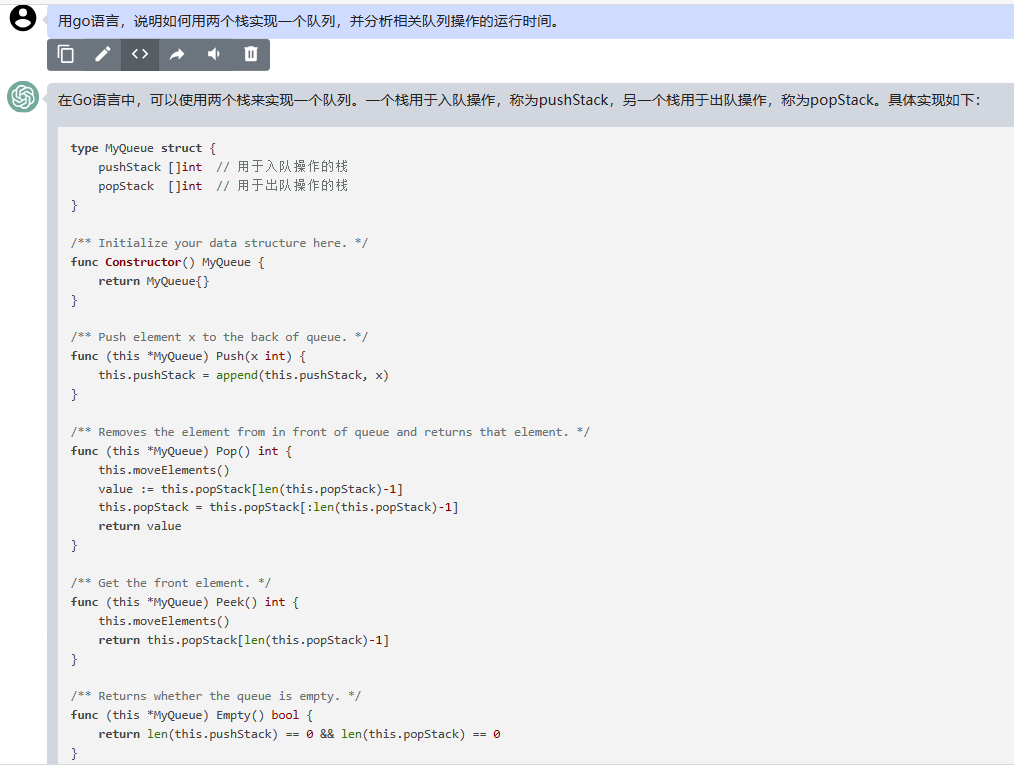Click 'this.moveElements()' inside the Peek function
Viewport: 1014px width, 765px height.
(x=164, y=621)
